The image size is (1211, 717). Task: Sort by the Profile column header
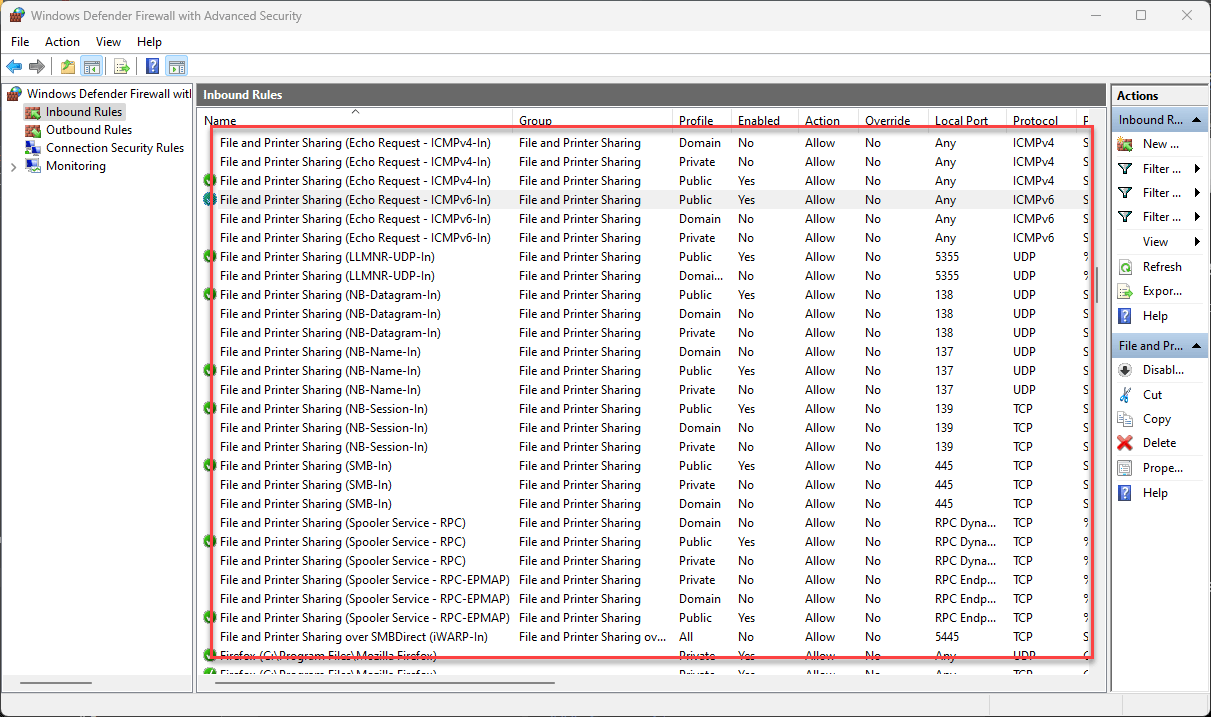click(x=703, y=120)
